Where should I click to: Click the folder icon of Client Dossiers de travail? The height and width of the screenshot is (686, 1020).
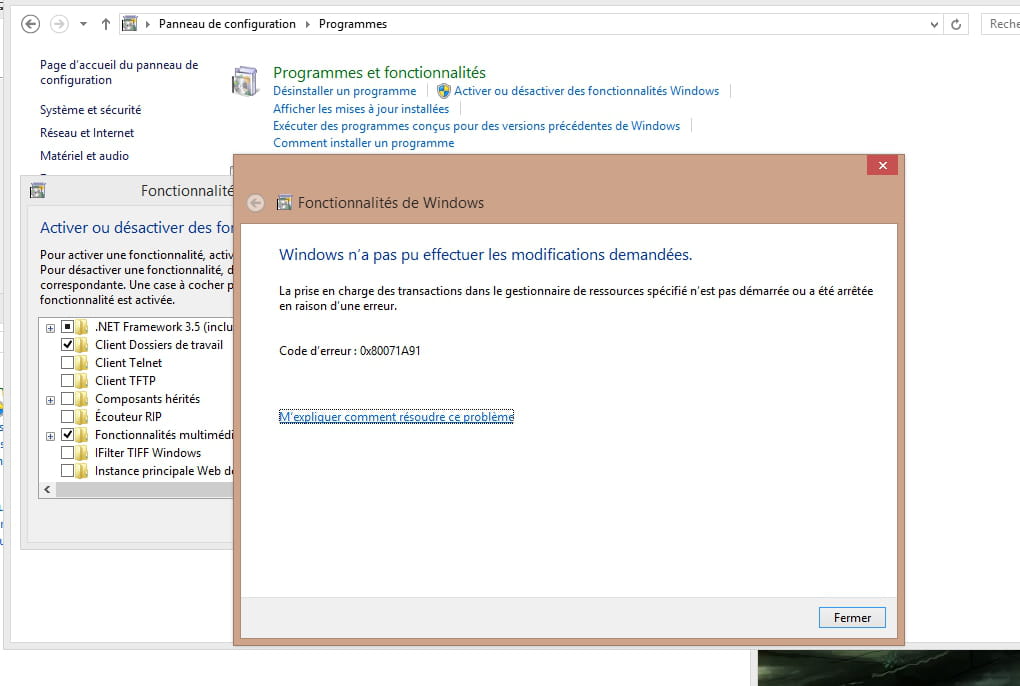click(82, 345)
